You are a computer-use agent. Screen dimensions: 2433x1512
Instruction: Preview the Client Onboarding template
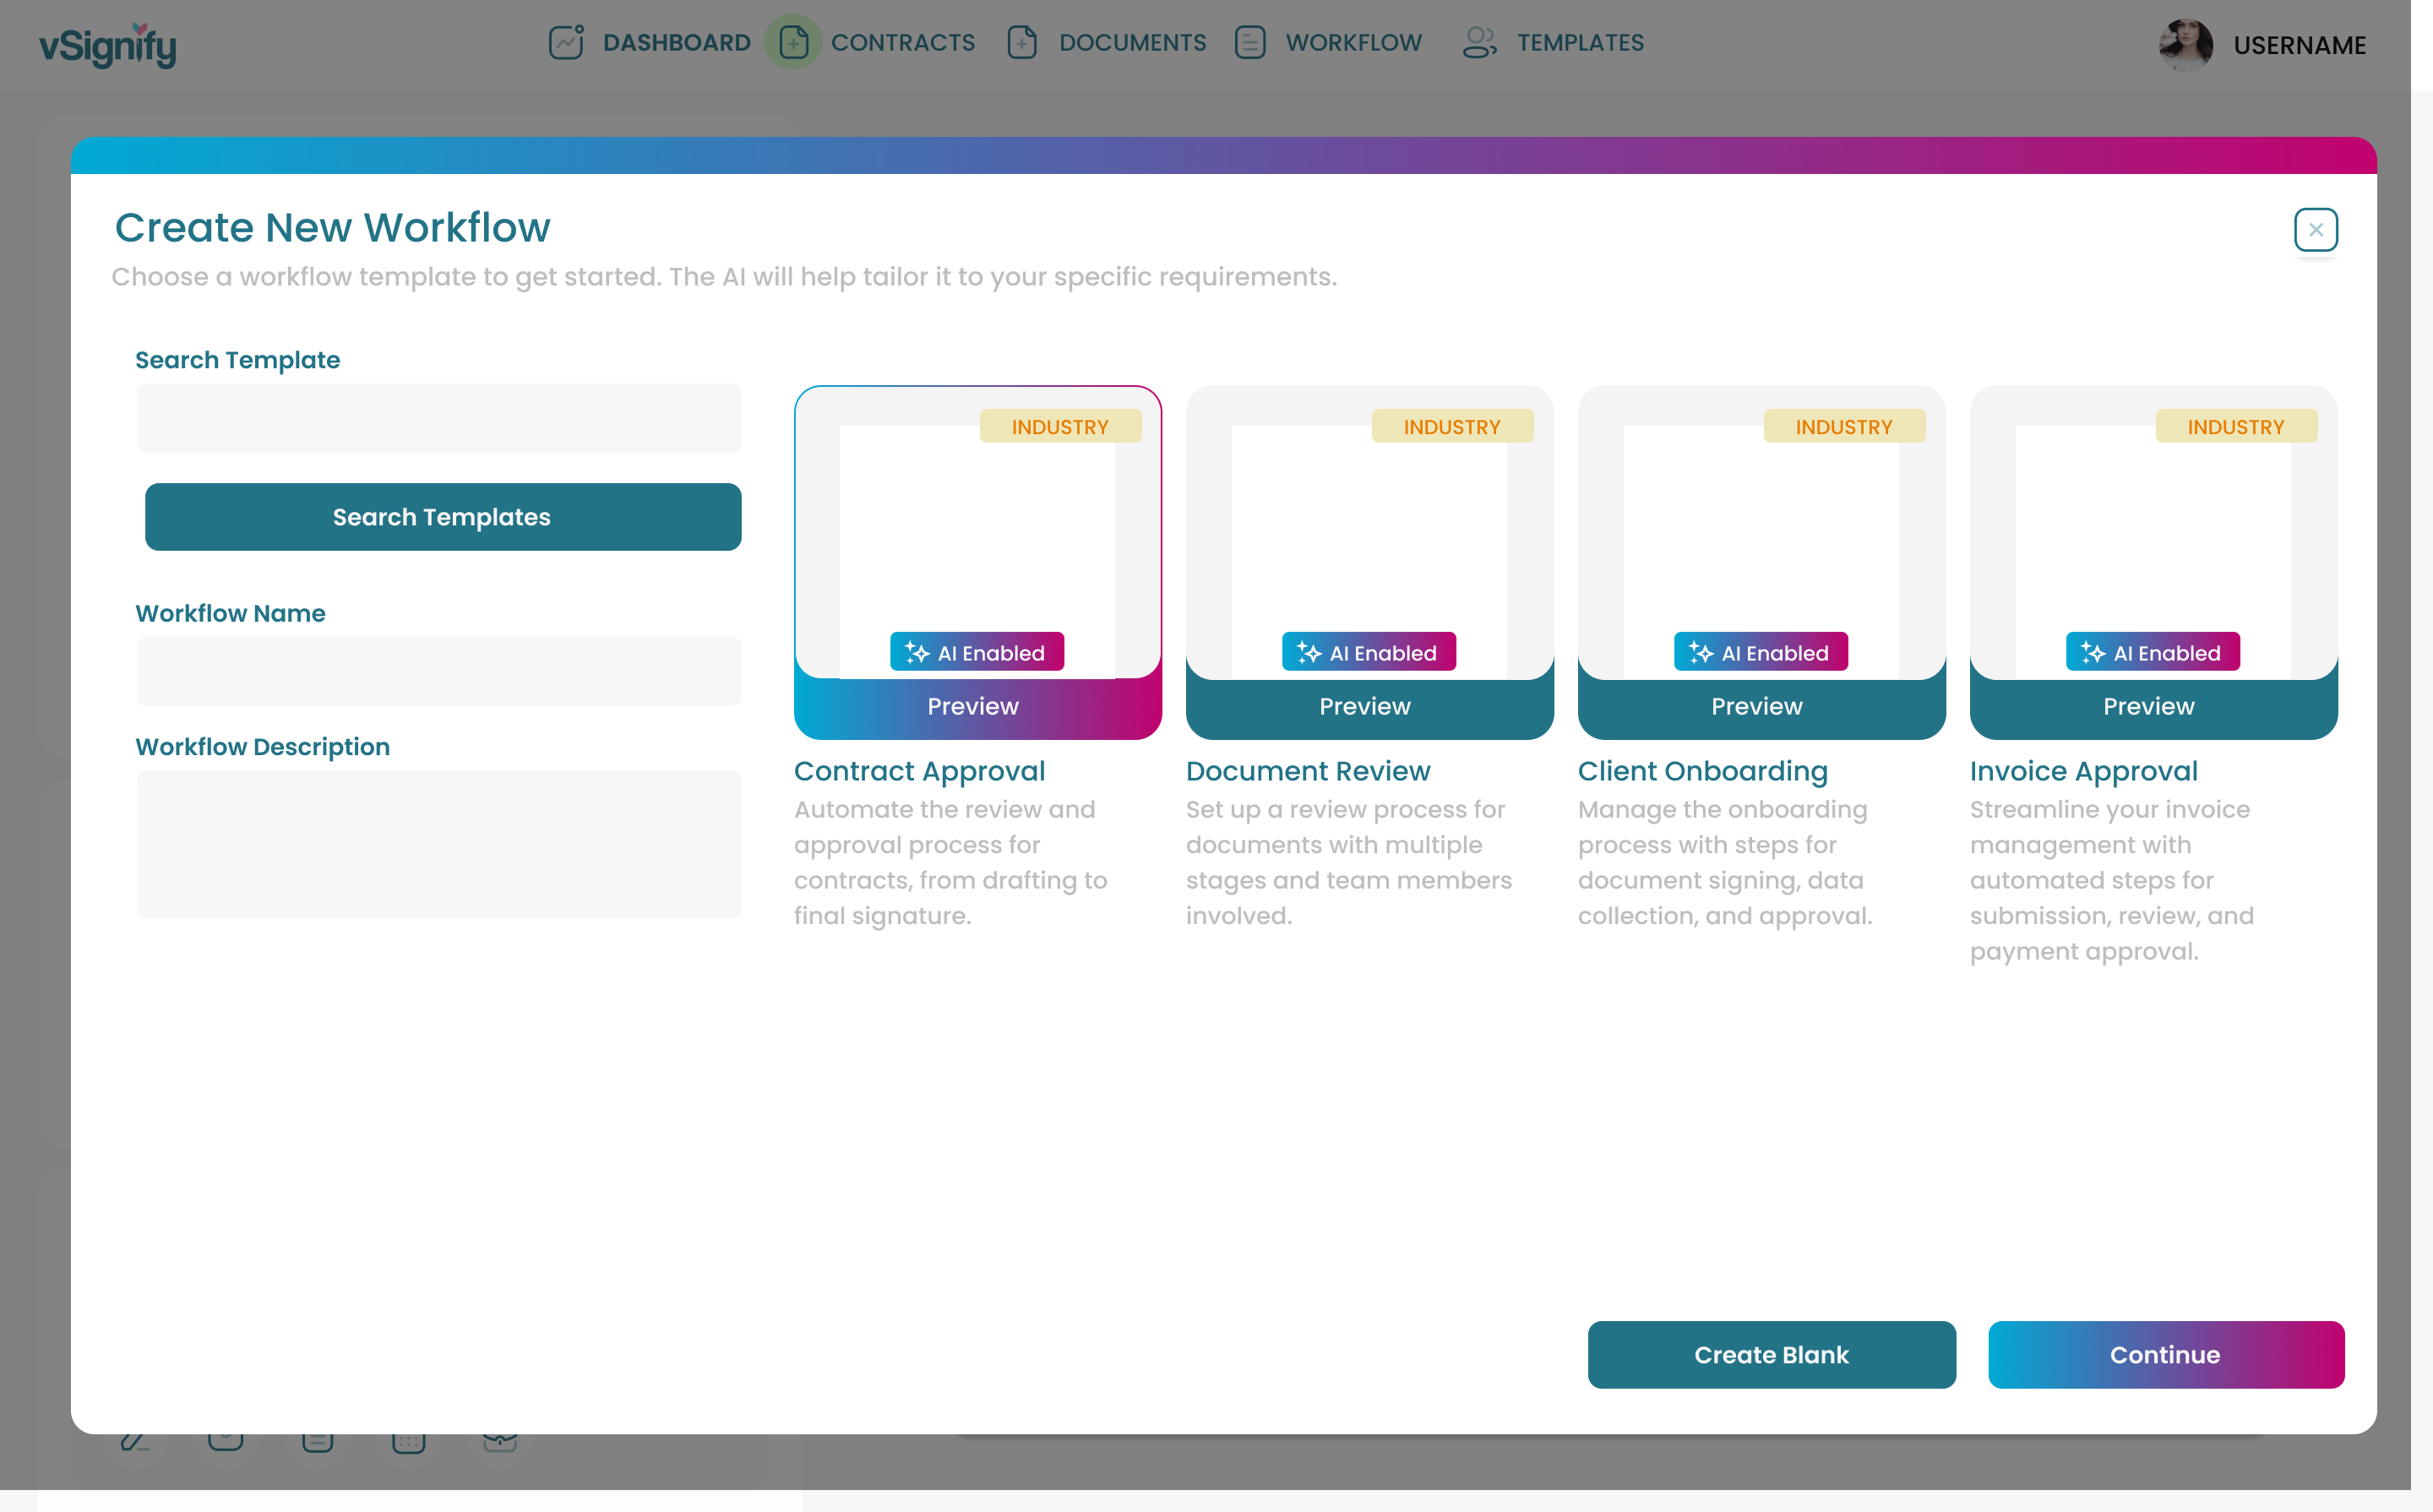(1756, 706)
